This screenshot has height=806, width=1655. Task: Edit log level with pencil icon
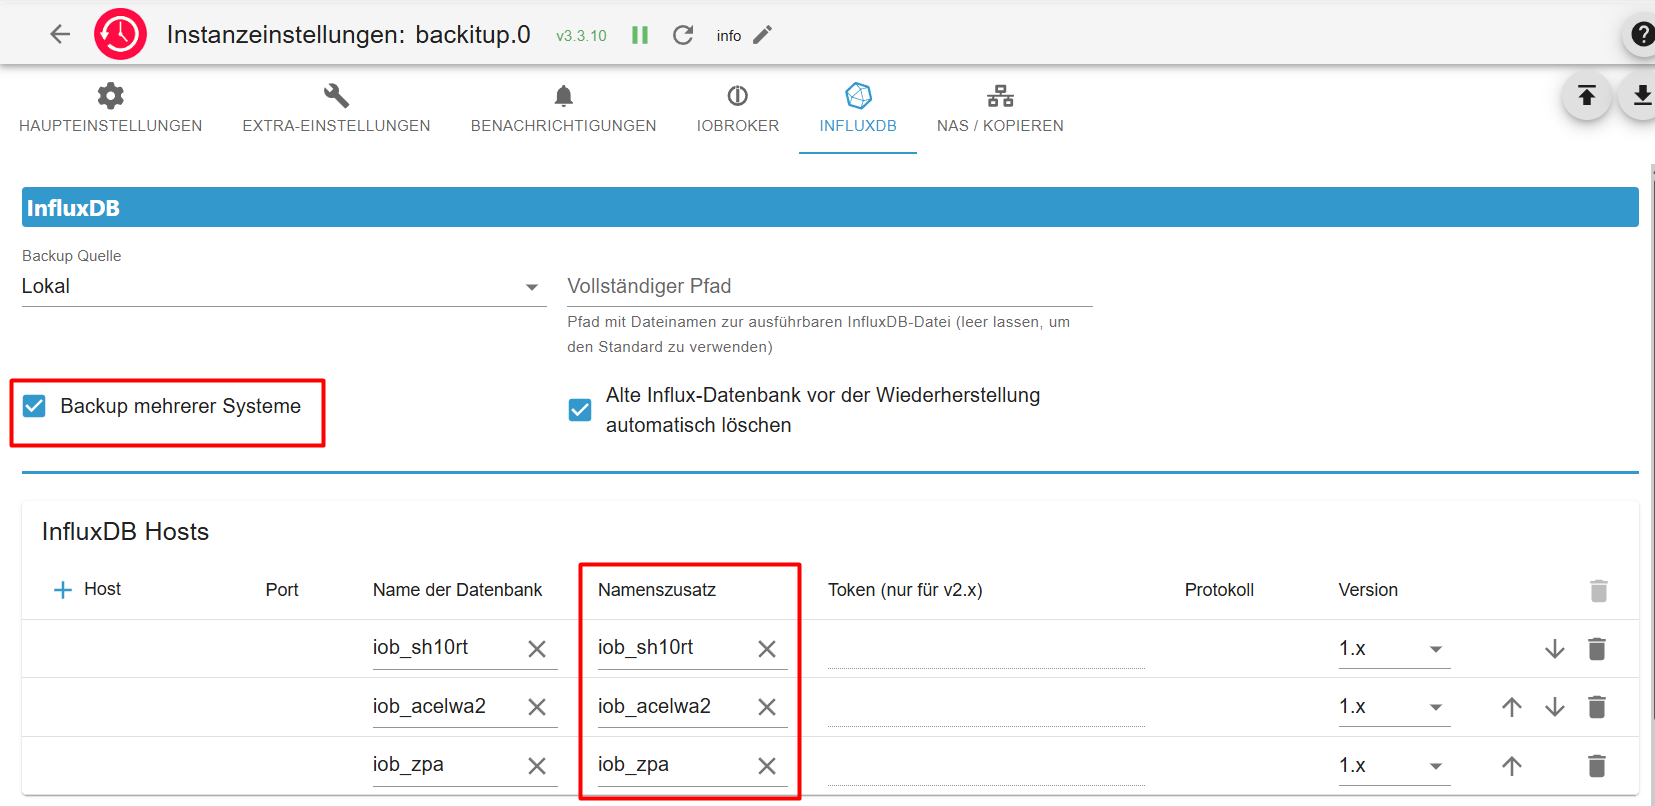coord(762,35)
